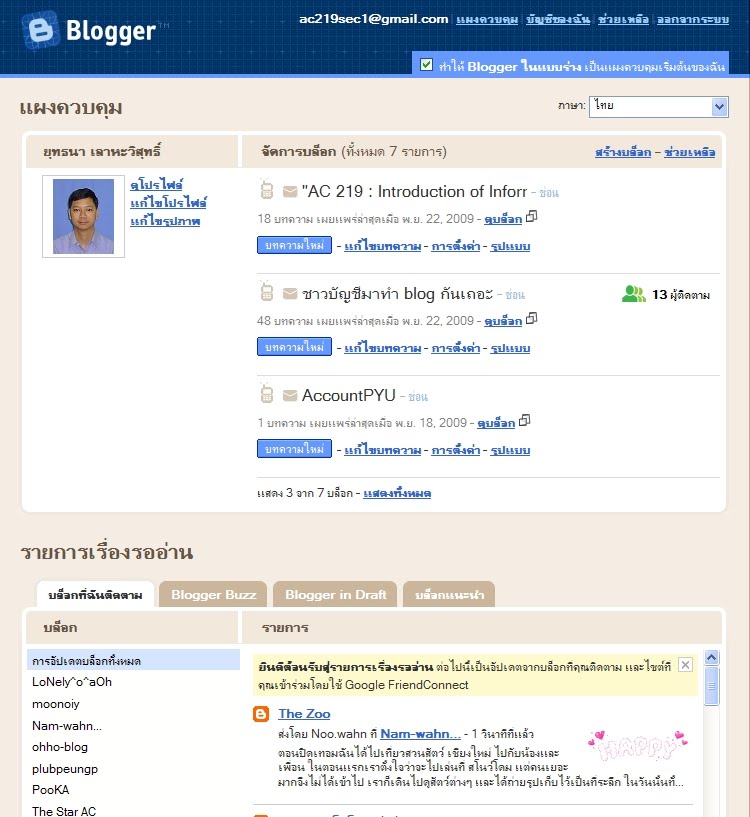The height and width of the screenshot is (817, 750).
Task: Select ohho-blog in blog list
Action: [60, 747]
